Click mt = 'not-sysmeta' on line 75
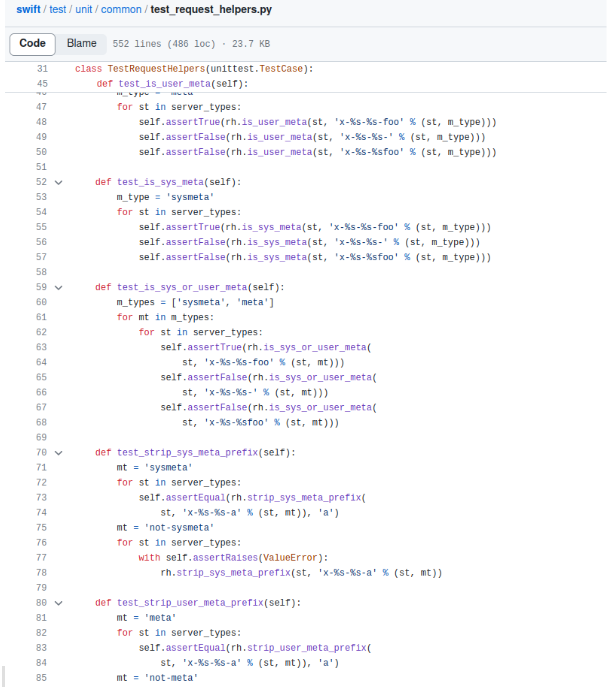 click(x=165, y=528)
